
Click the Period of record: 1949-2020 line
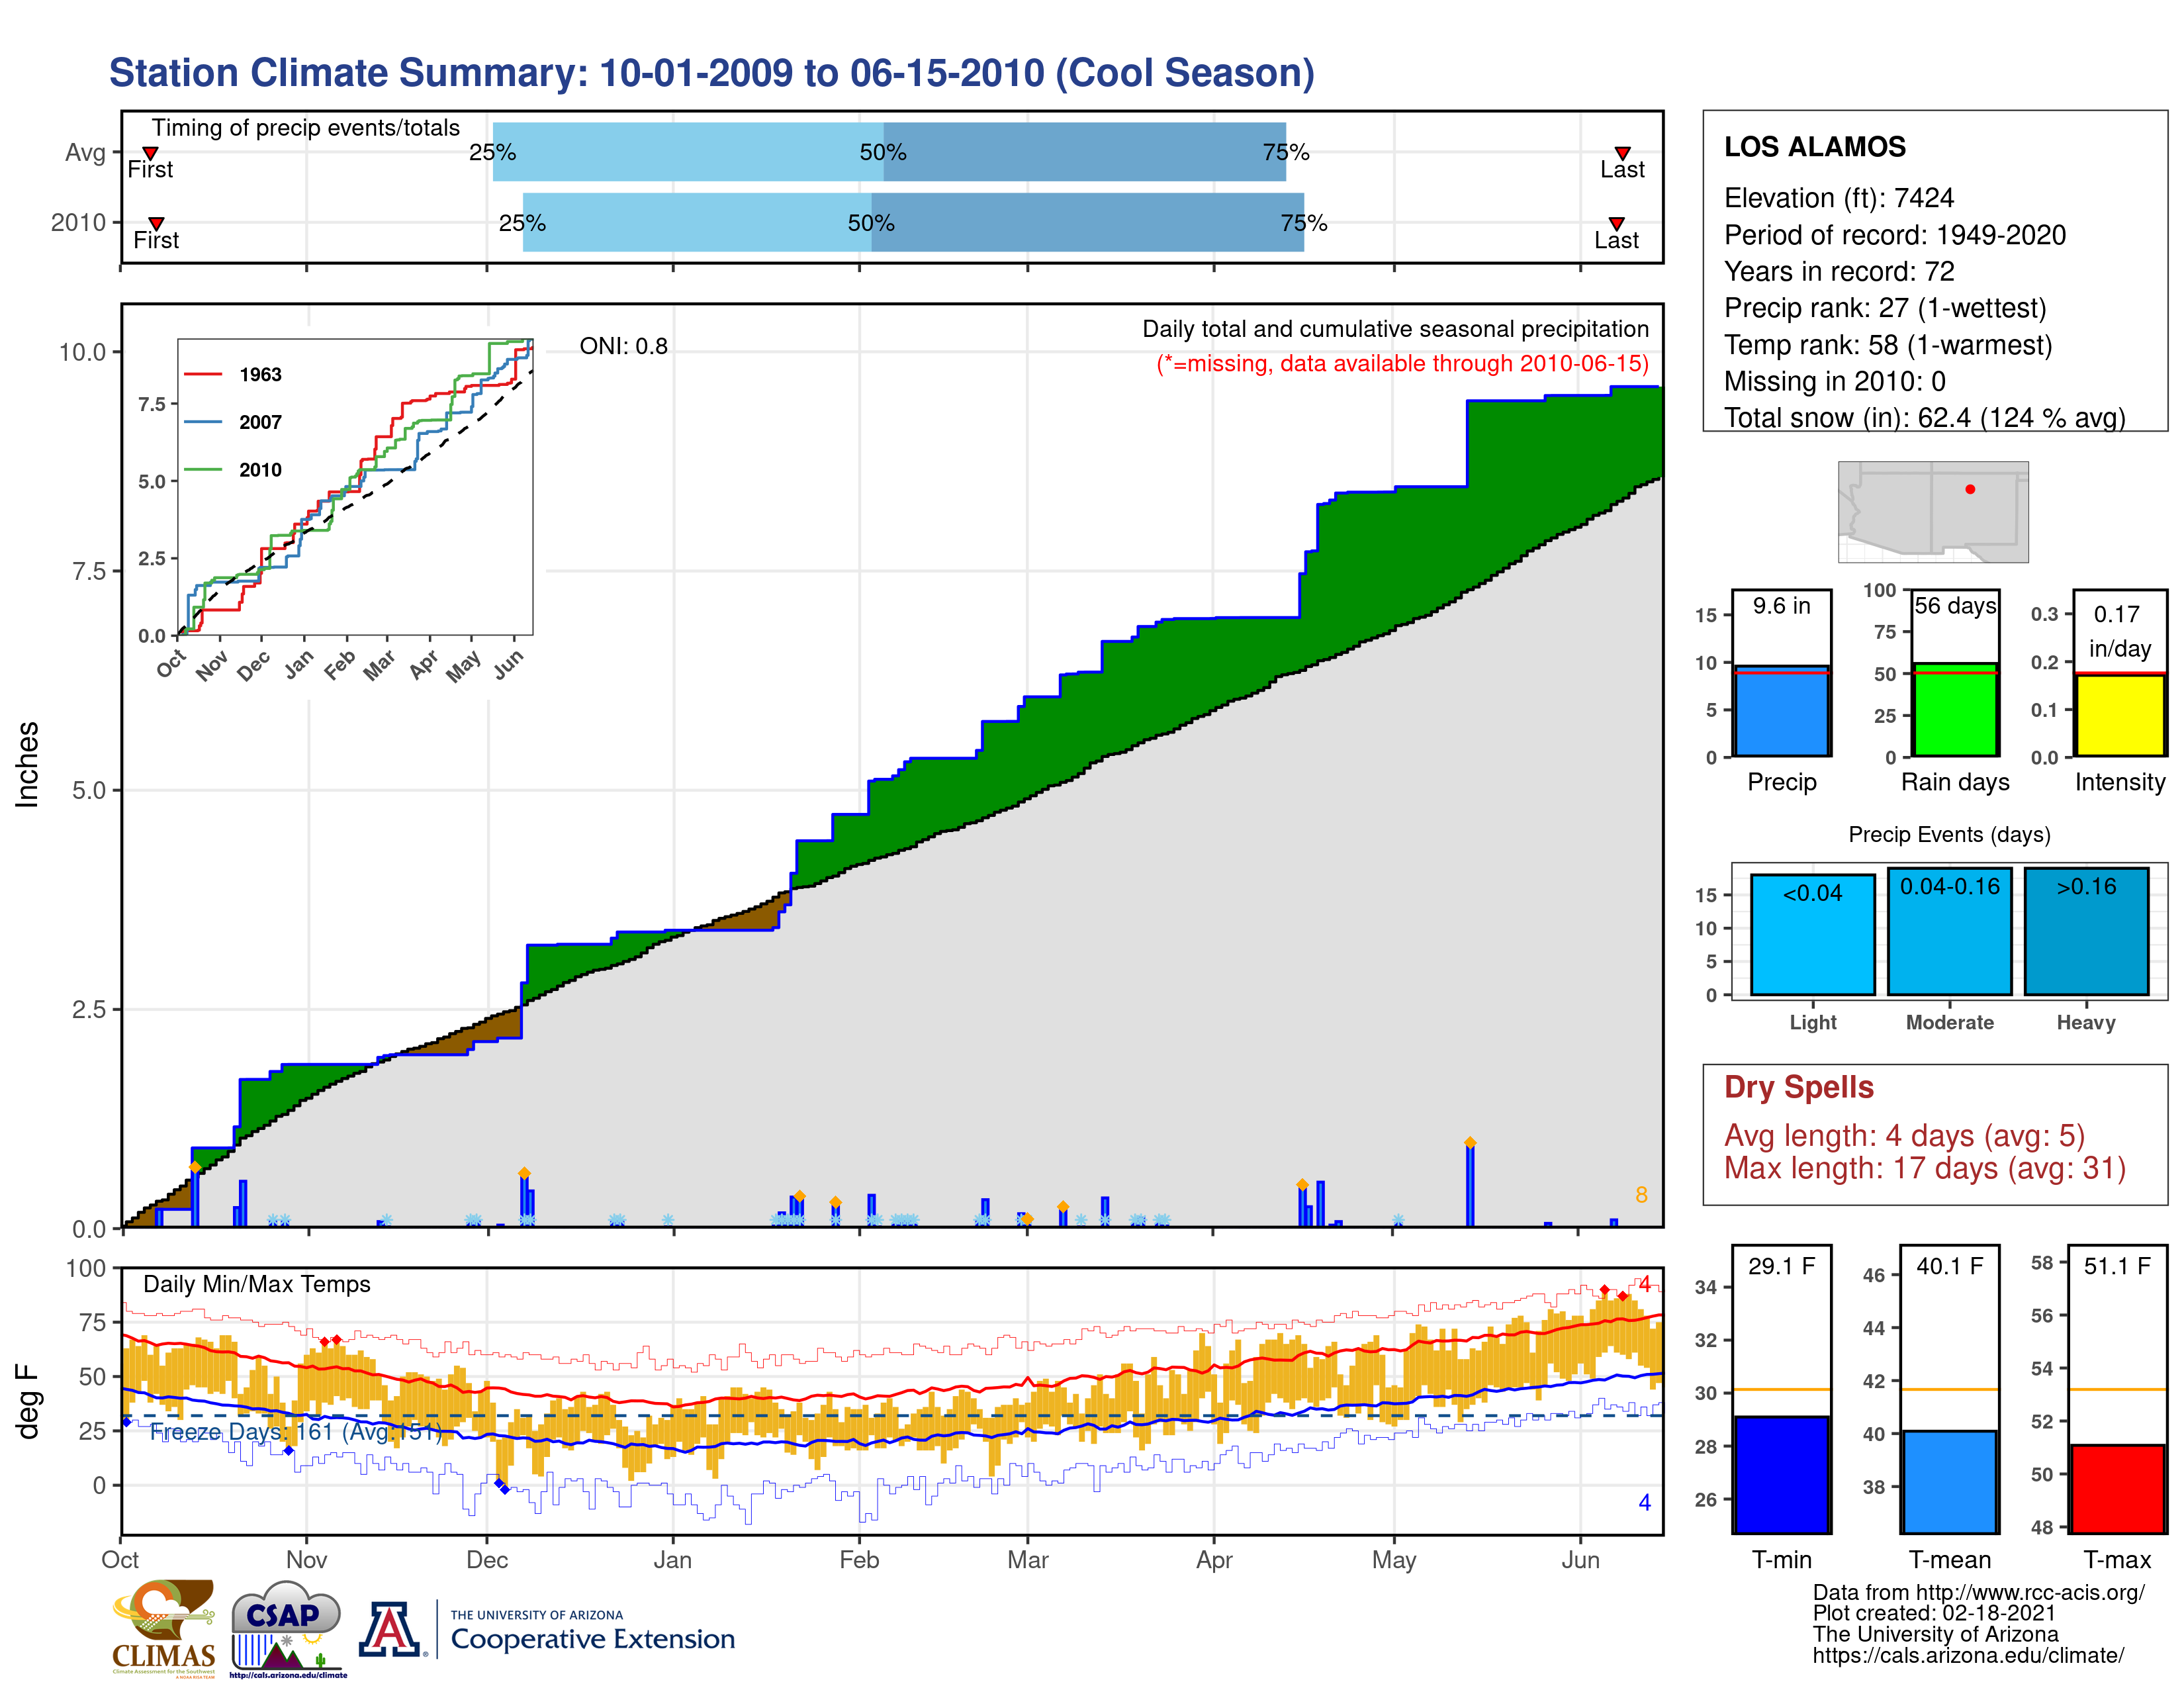pyautogui.click(x=1894, y=235)
